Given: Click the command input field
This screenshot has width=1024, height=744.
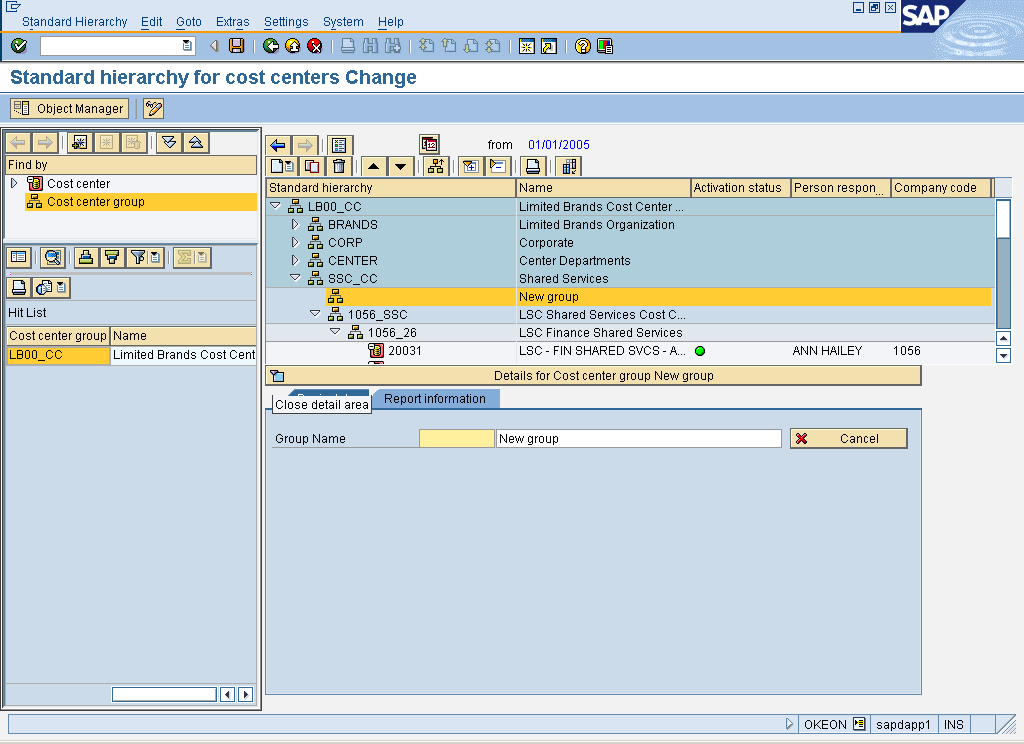Looking at the screenshot, I should pyautogui.click(x=111, y=46).
